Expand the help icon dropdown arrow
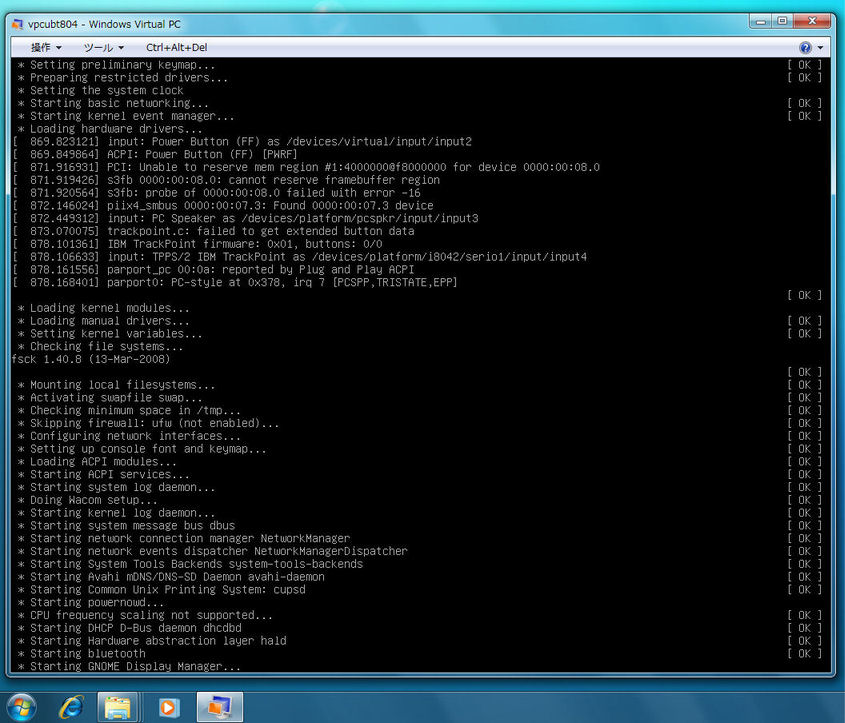The width and height of the screenshot is (845, 723). point(820,47)
